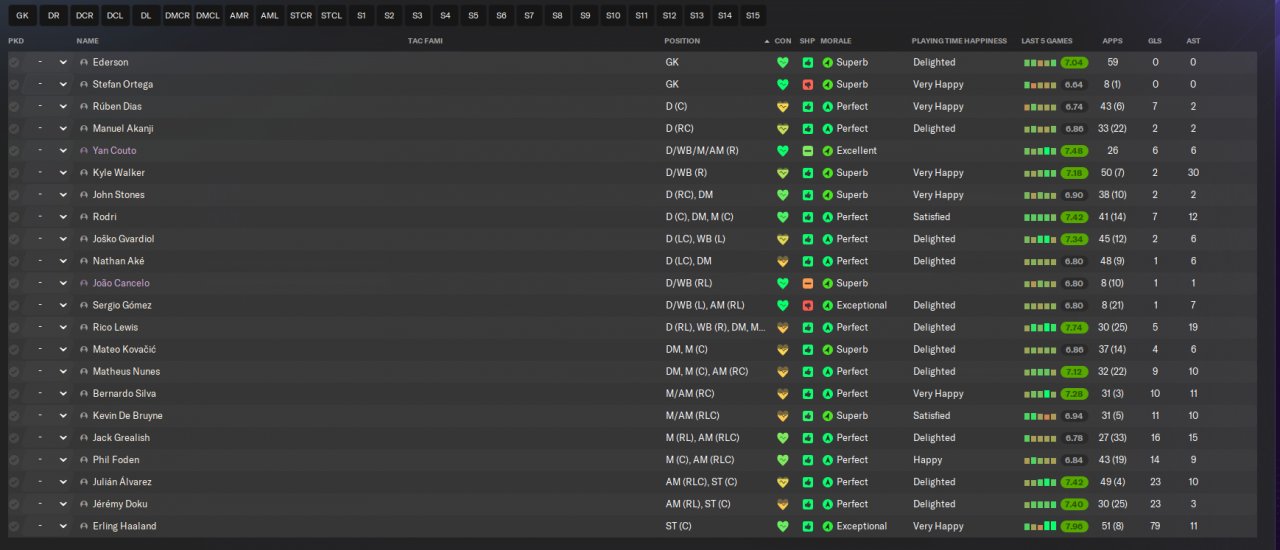Toggle the picked circle for Rodri
Viewport: 1280px width, 550px height.
pos(14,217)
